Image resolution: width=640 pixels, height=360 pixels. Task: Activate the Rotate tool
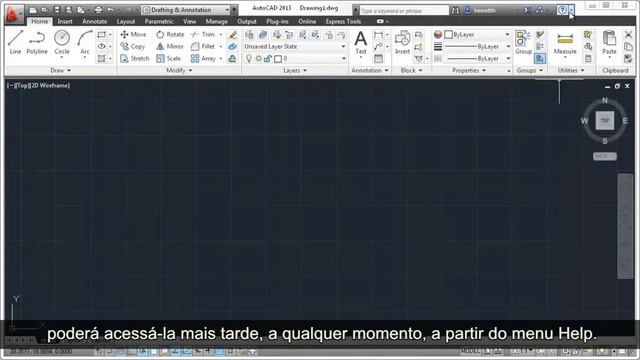tap(170, 34)
